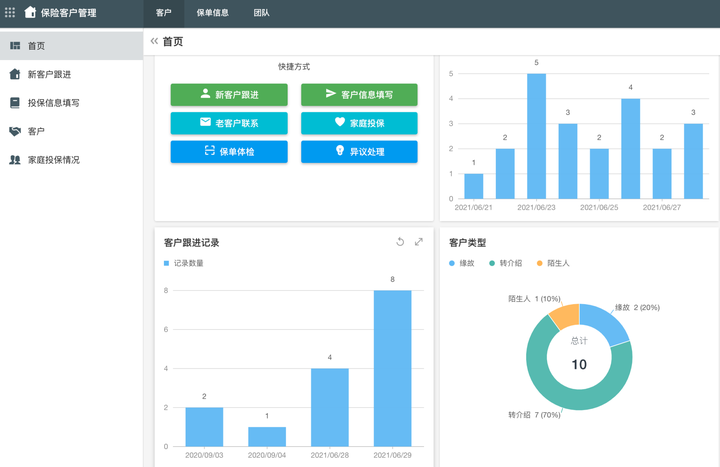Collapse the sidebar with double chevron
Image resolution: width=720 pixels, height=467 pixels.
tap(154, 41)
